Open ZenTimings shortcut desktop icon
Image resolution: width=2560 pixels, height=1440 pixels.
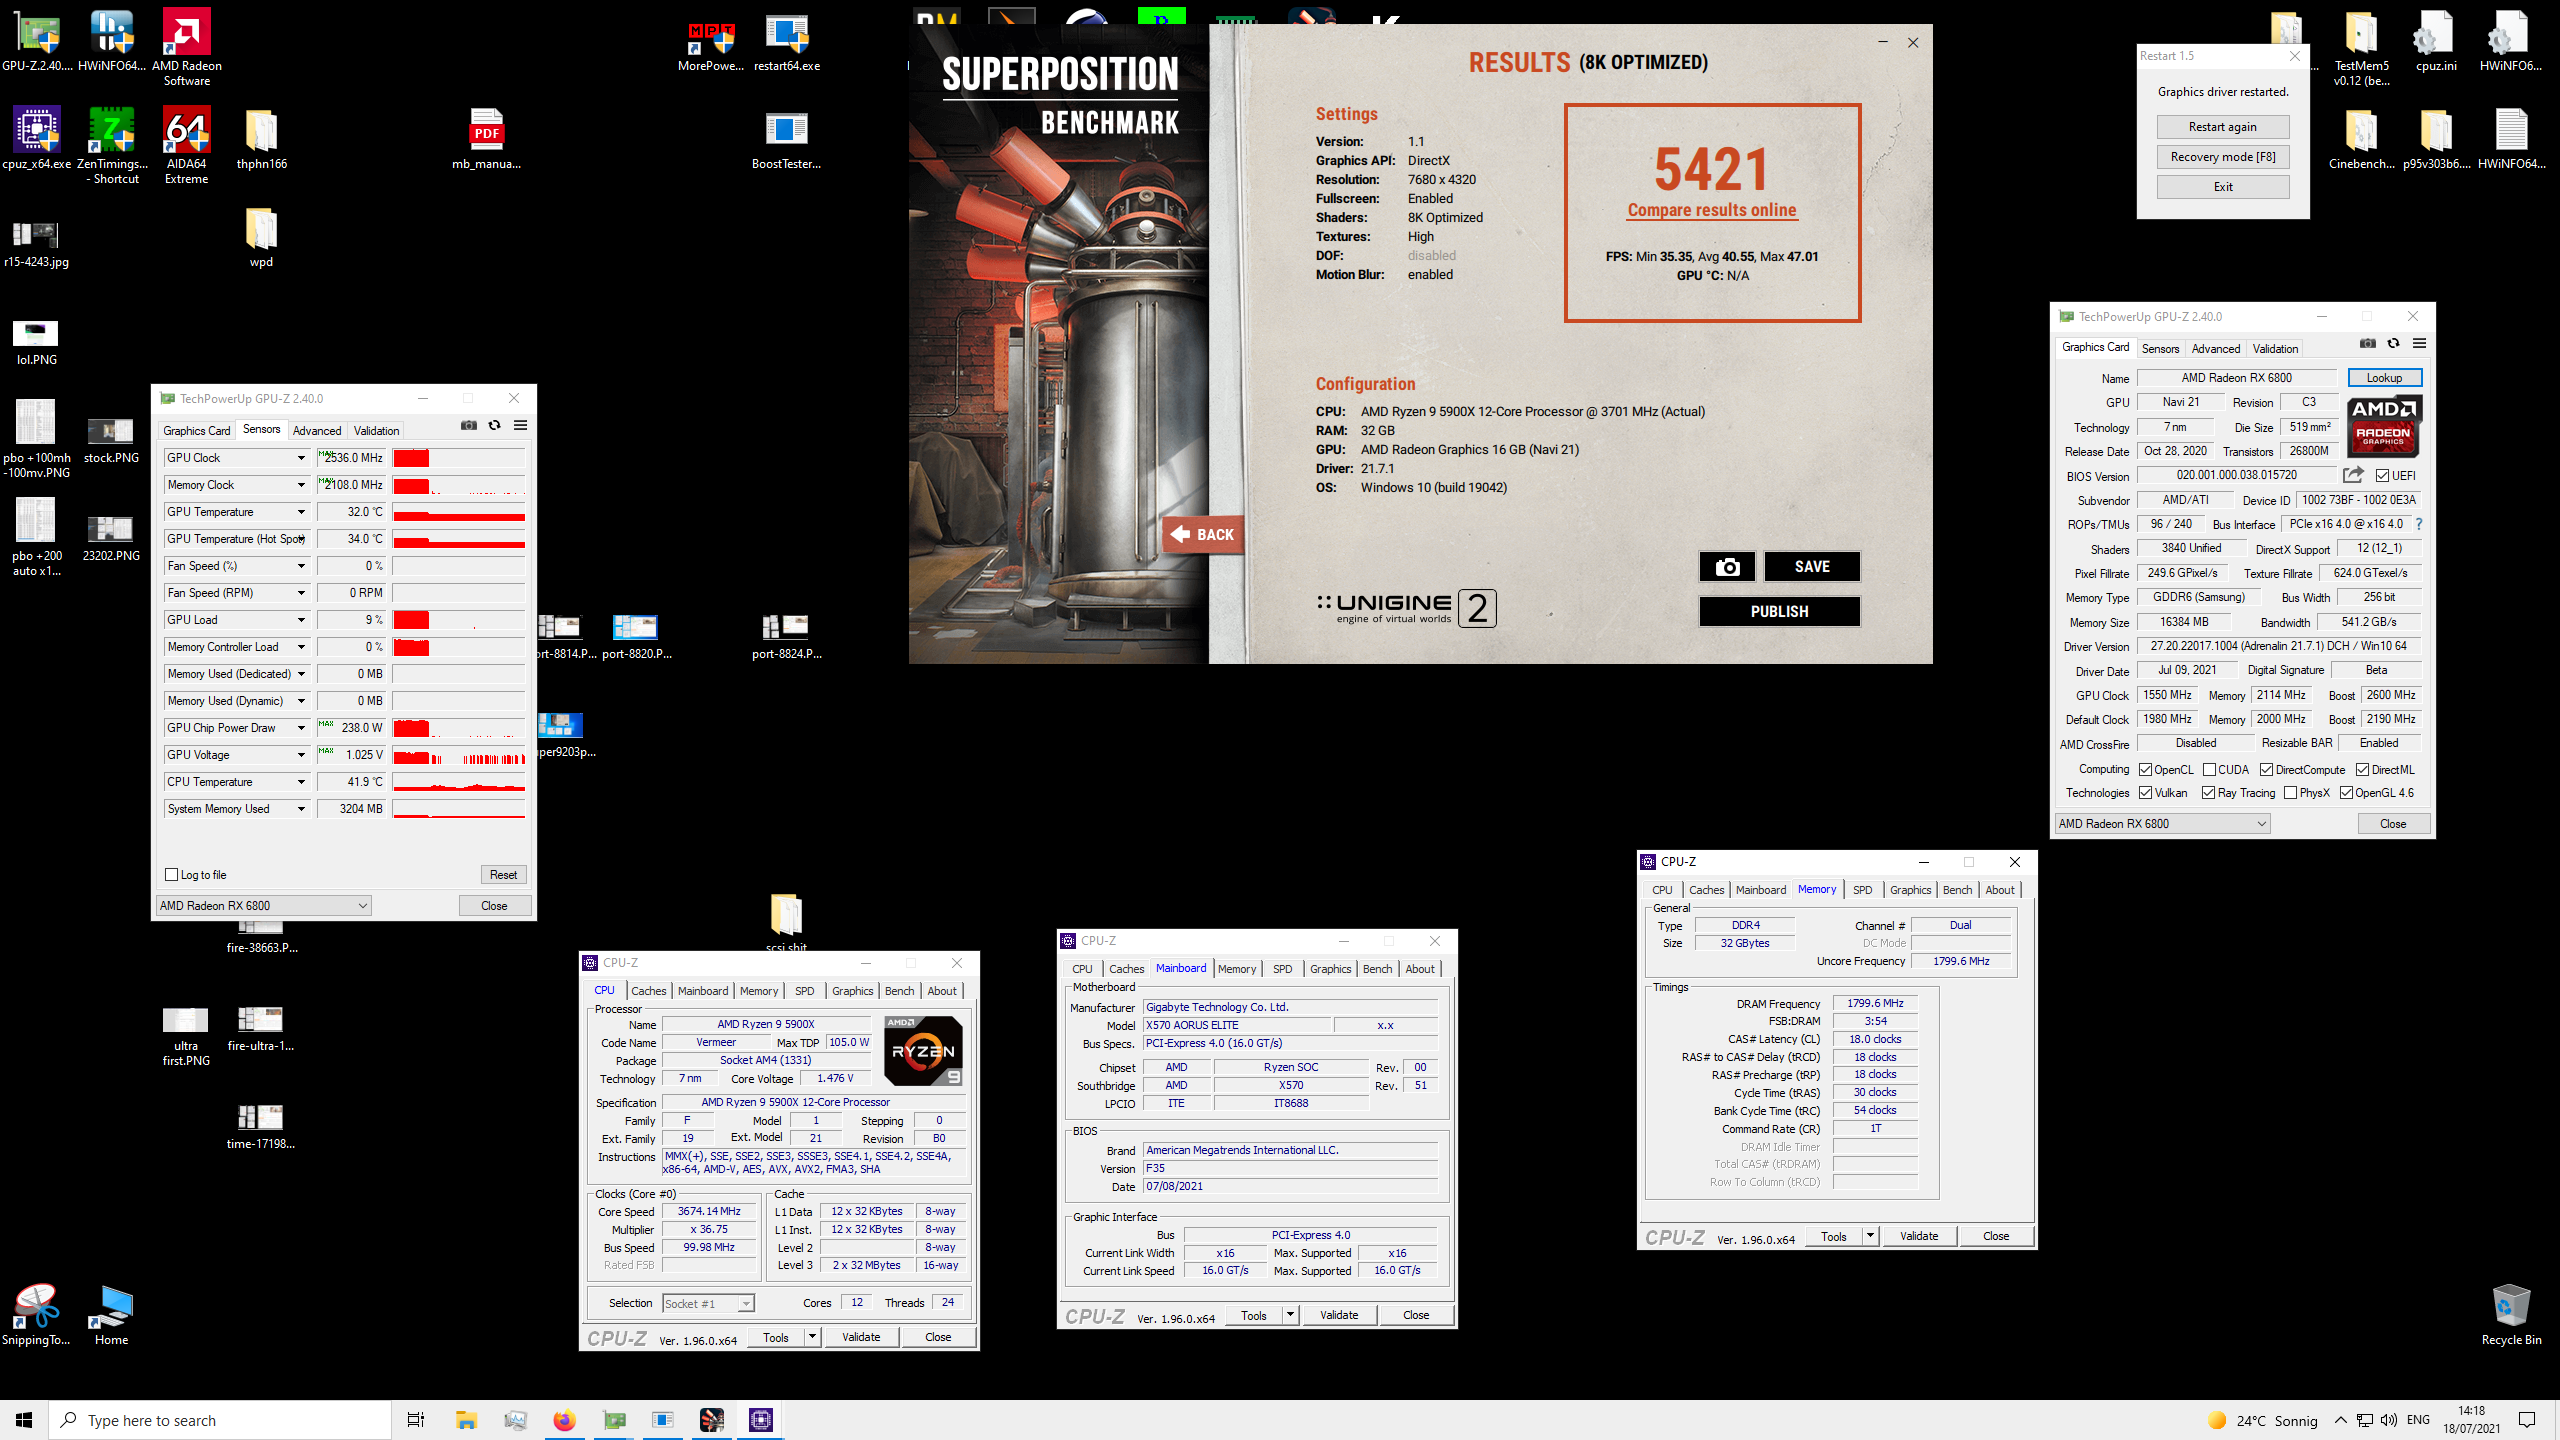(112, 145)
